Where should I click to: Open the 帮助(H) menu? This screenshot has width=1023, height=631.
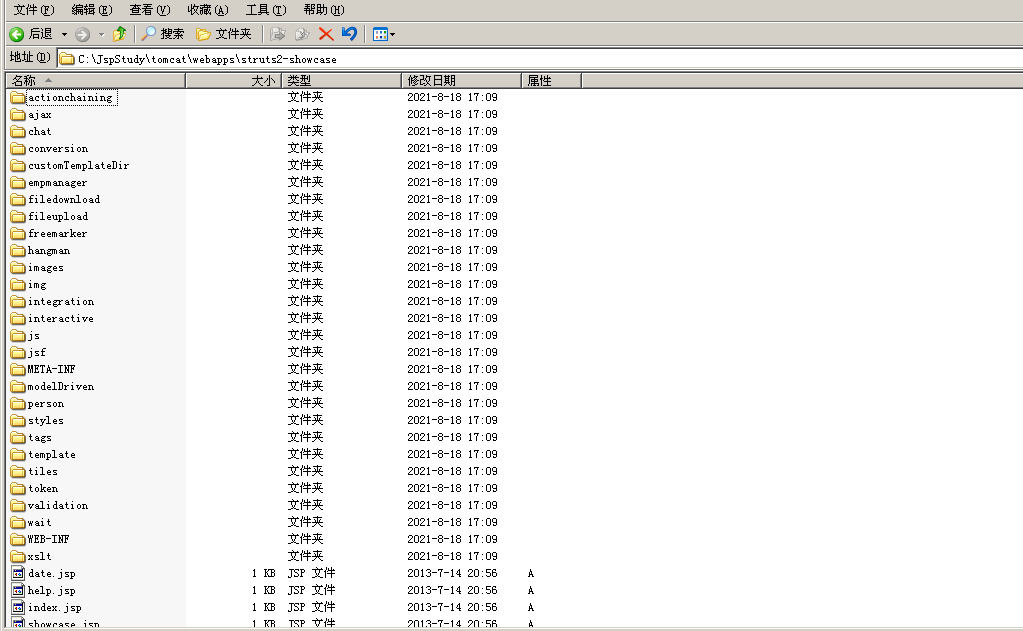tap(324, 10)
